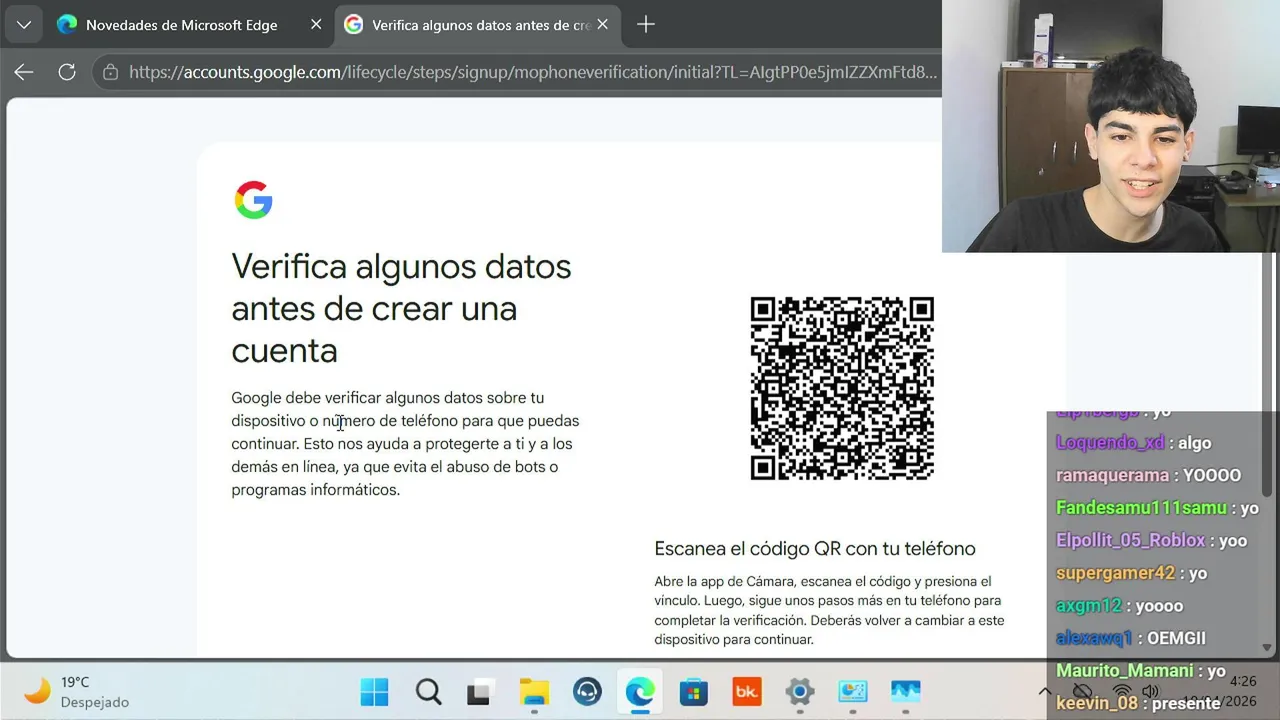
Task: Click chat message from alexawq1
Action: pyautogui.click(x=1130, y=638)
